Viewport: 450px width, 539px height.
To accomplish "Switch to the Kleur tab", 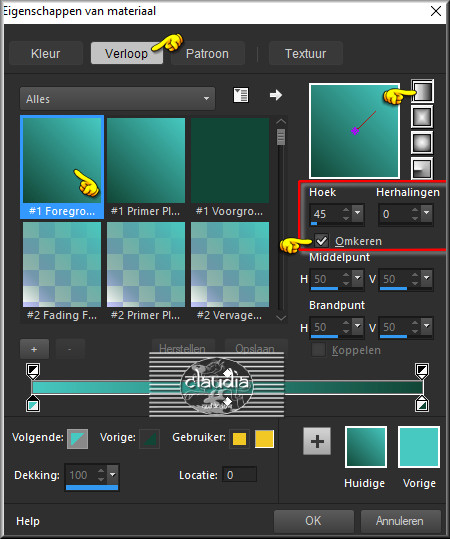I will pyautogui.click(x=45, y=54).
